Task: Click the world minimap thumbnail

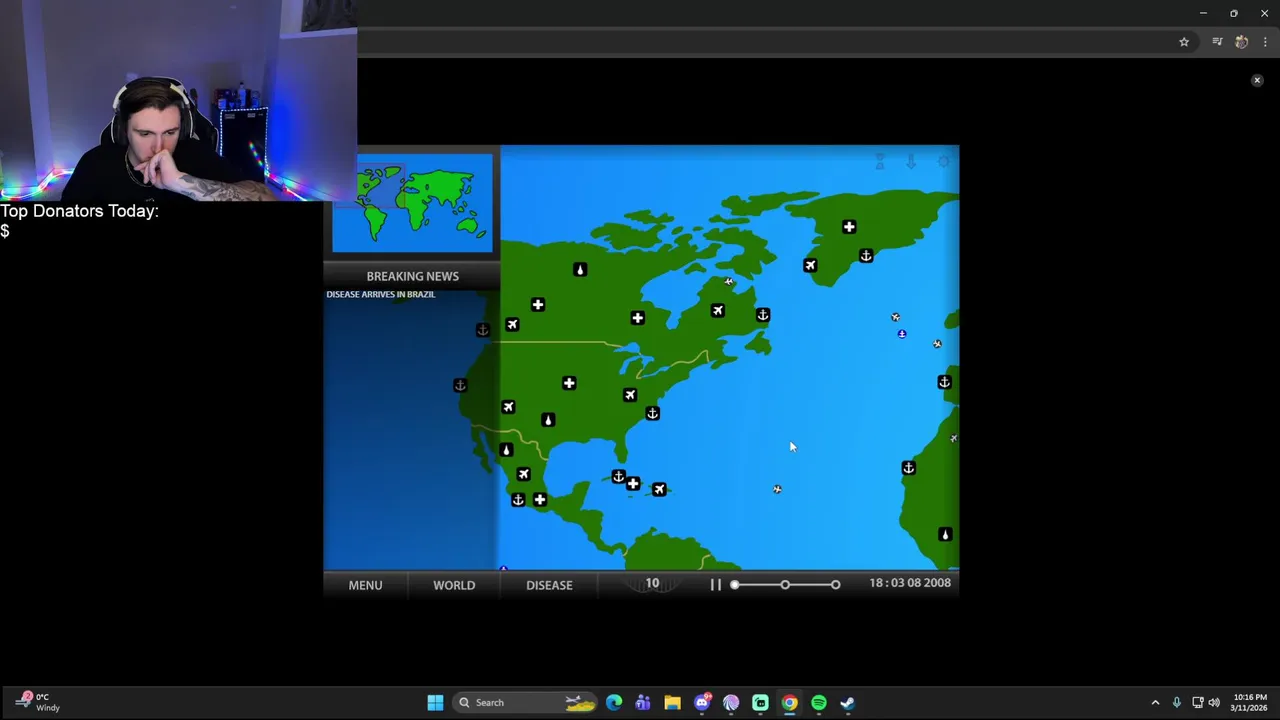Action: point(412,203)
